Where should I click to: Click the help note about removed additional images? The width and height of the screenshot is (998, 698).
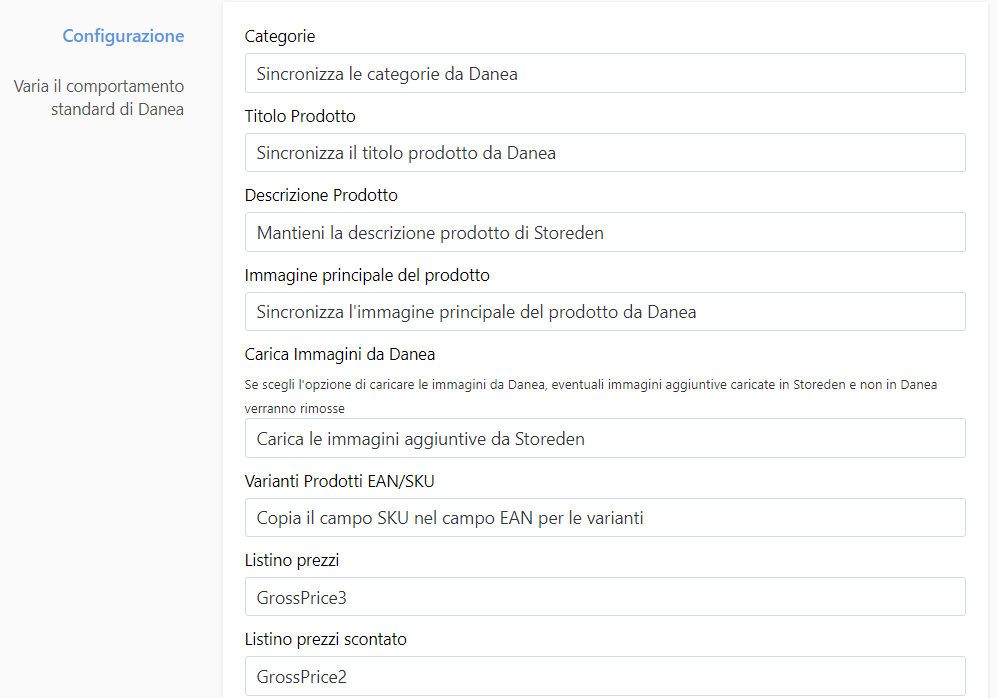click(x=590, y=384)
